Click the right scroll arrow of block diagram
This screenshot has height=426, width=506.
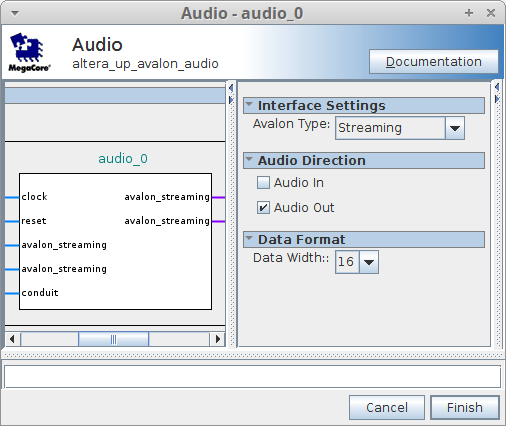point(218,339)
